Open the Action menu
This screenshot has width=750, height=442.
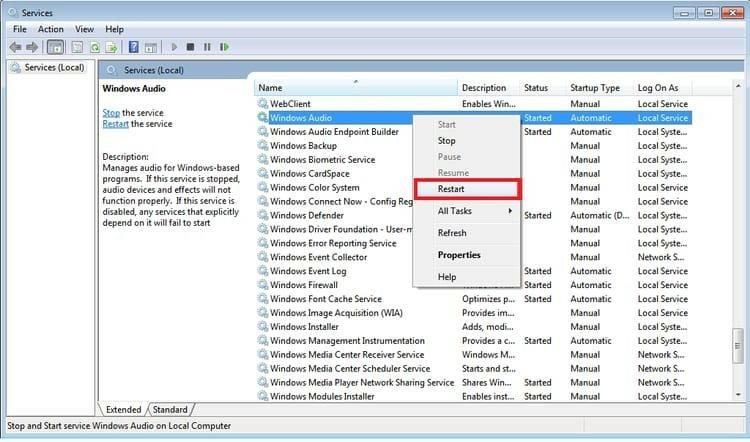coord(51,29)
